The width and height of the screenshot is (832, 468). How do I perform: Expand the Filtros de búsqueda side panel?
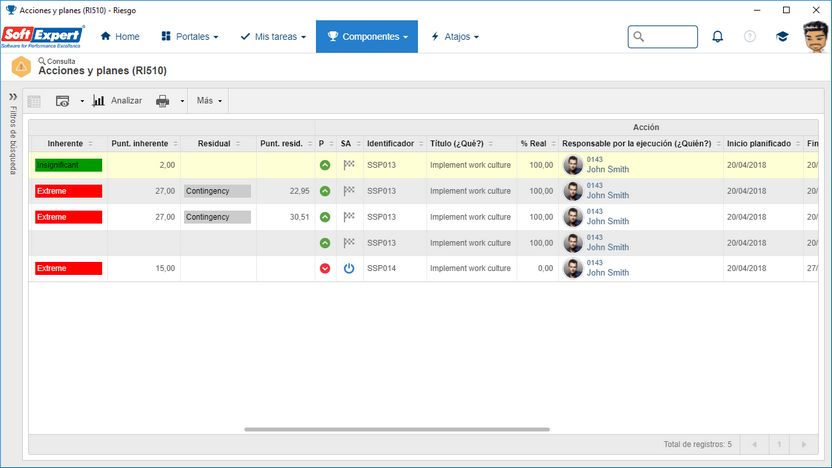pos(13,97)
